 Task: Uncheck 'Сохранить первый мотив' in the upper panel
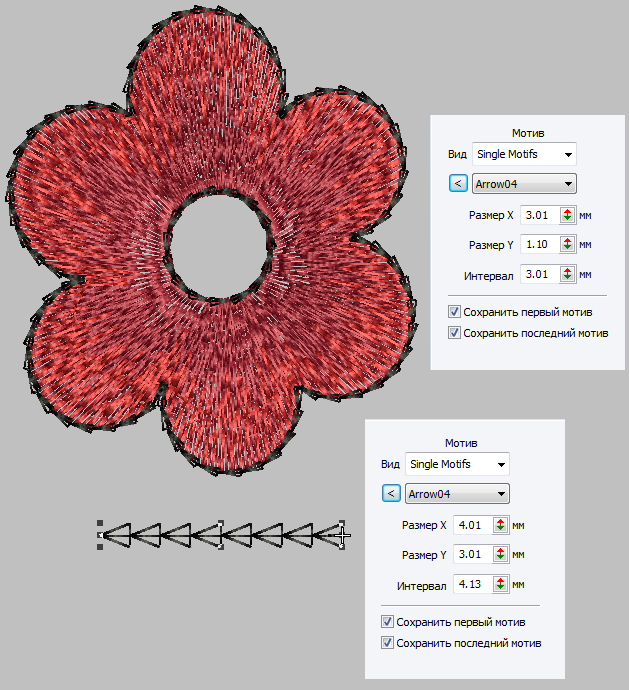point(455,312)
